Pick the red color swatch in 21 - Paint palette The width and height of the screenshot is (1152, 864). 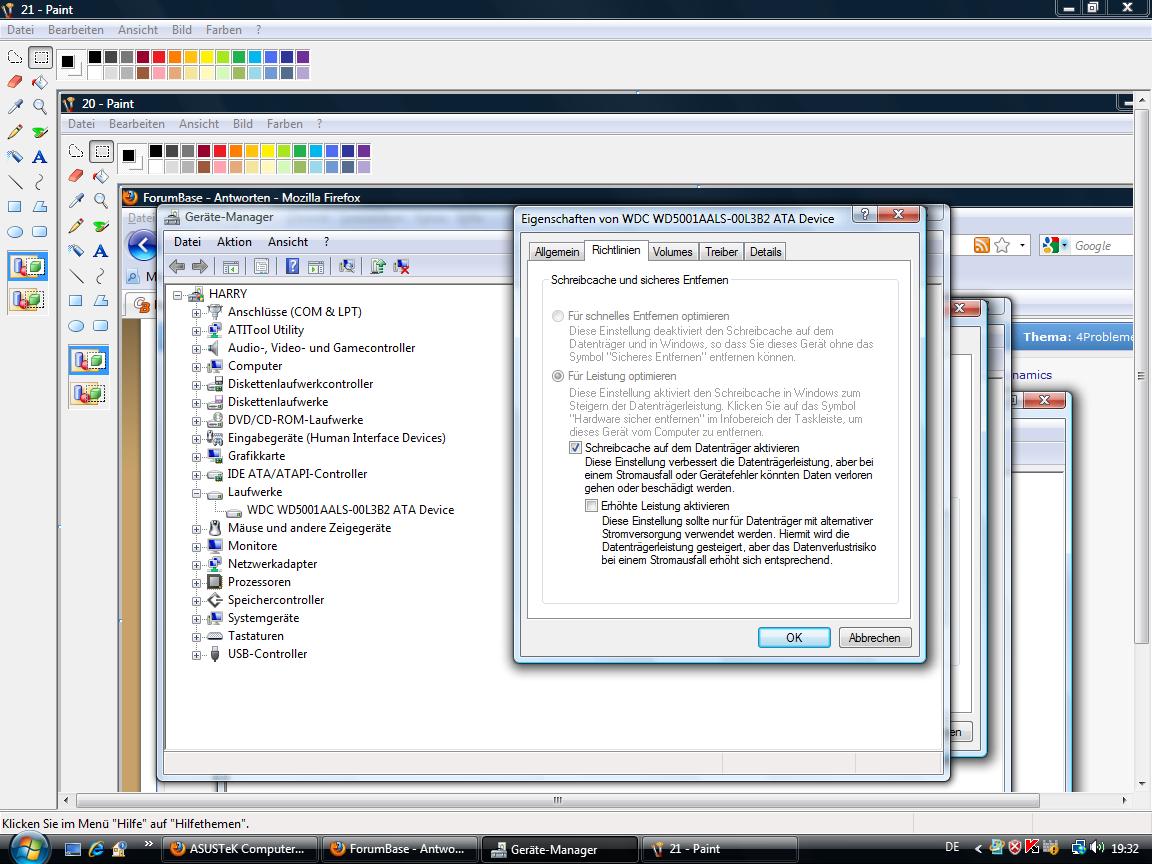(159, 57)
